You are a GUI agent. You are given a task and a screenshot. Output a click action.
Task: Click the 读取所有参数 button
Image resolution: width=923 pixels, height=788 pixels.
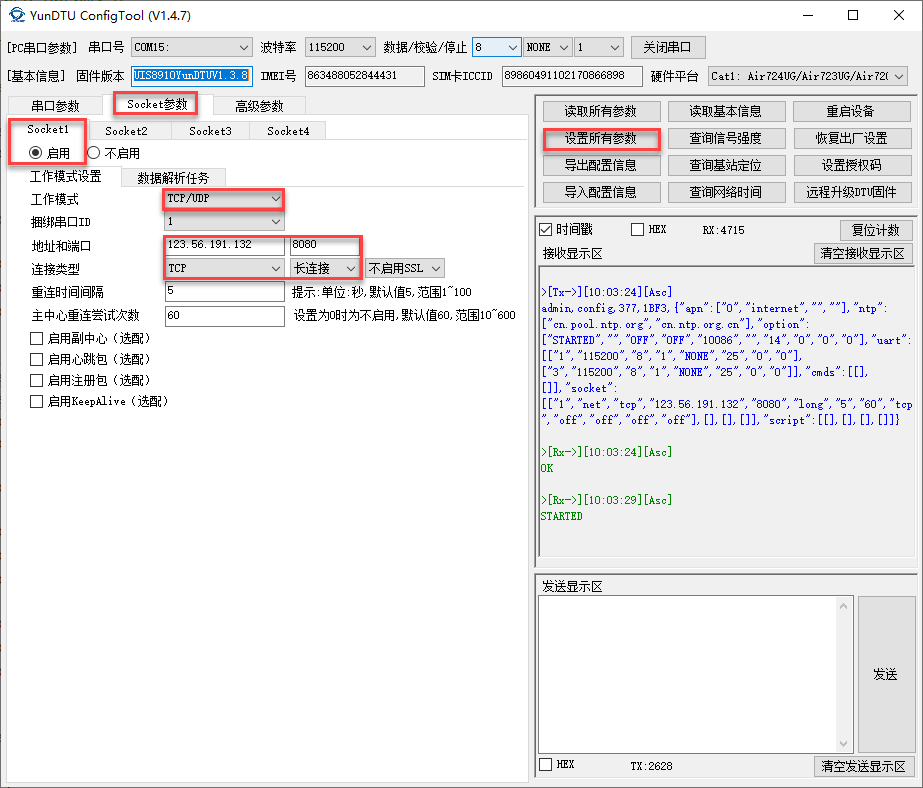click(x=601, y=111)
